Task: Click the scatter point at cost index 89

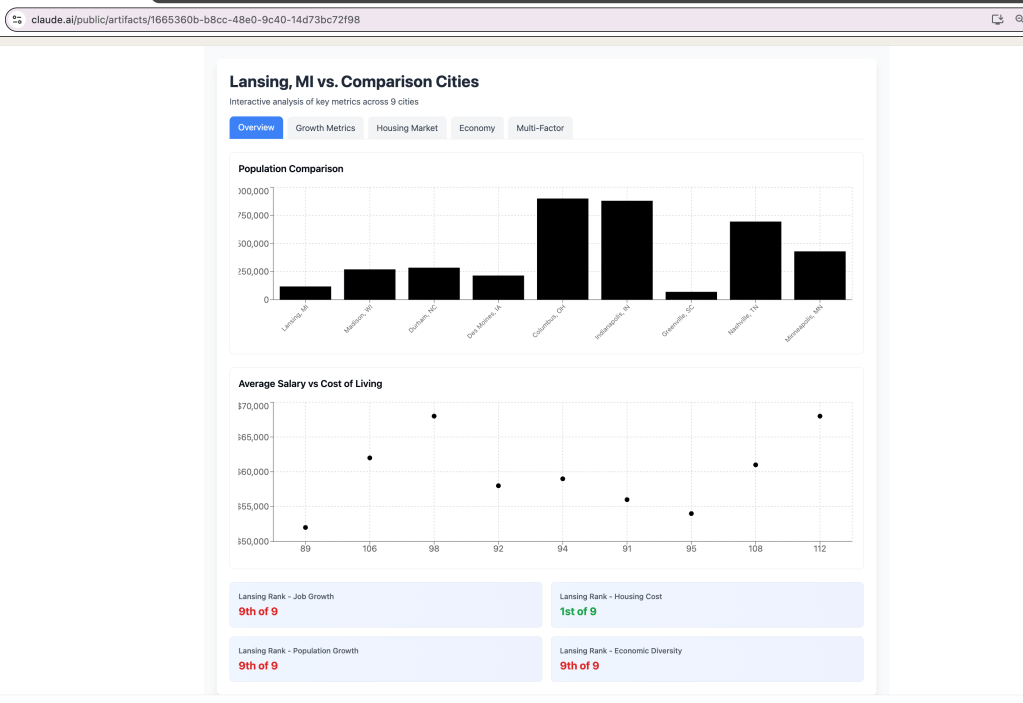Action: 305,527
